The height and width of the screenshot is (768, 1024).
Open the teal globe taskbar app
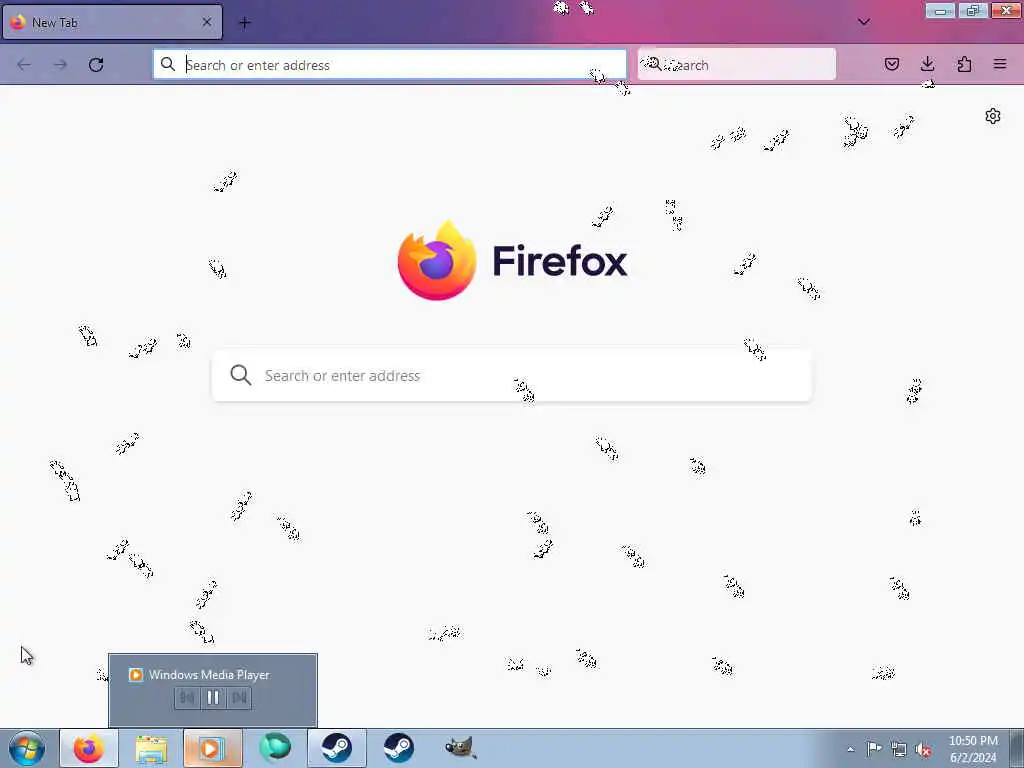pyautogui.click(x=275, y=748)
